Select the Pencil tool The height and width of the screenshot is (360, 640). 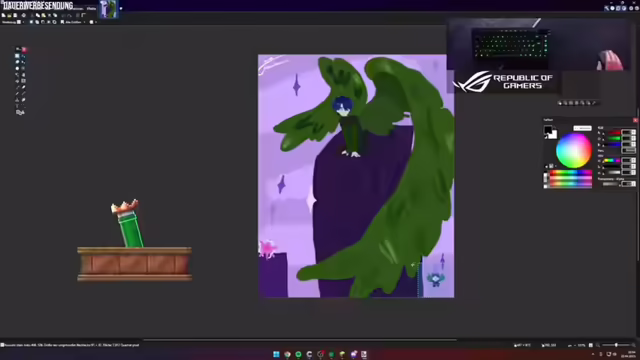pos(17,93)
